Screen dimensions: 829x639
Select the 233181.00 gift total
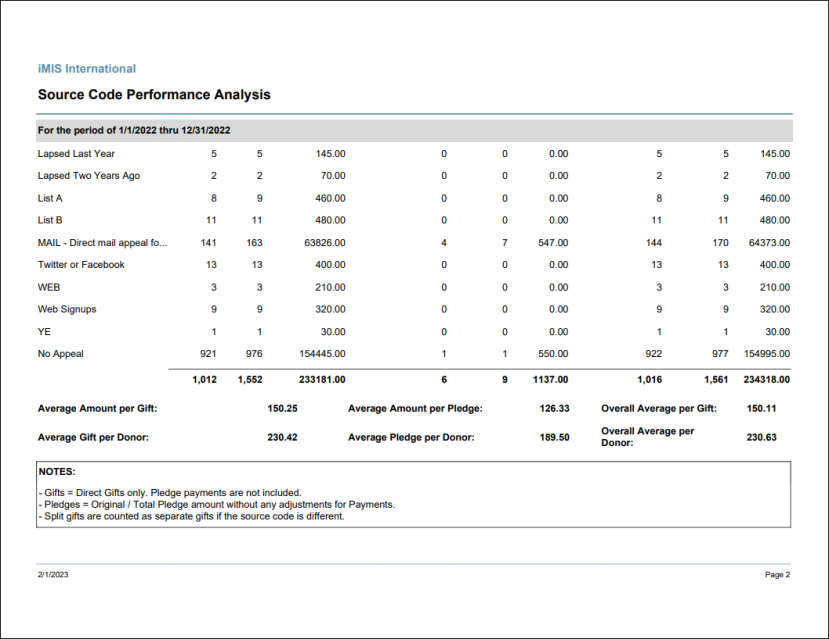tap(322, 379)
